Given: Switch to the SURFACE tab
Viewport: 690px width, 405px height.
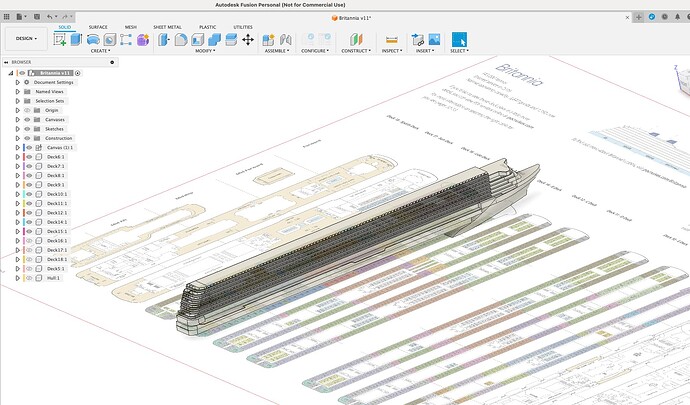Looking at the screenshot, I should point(98,27).
